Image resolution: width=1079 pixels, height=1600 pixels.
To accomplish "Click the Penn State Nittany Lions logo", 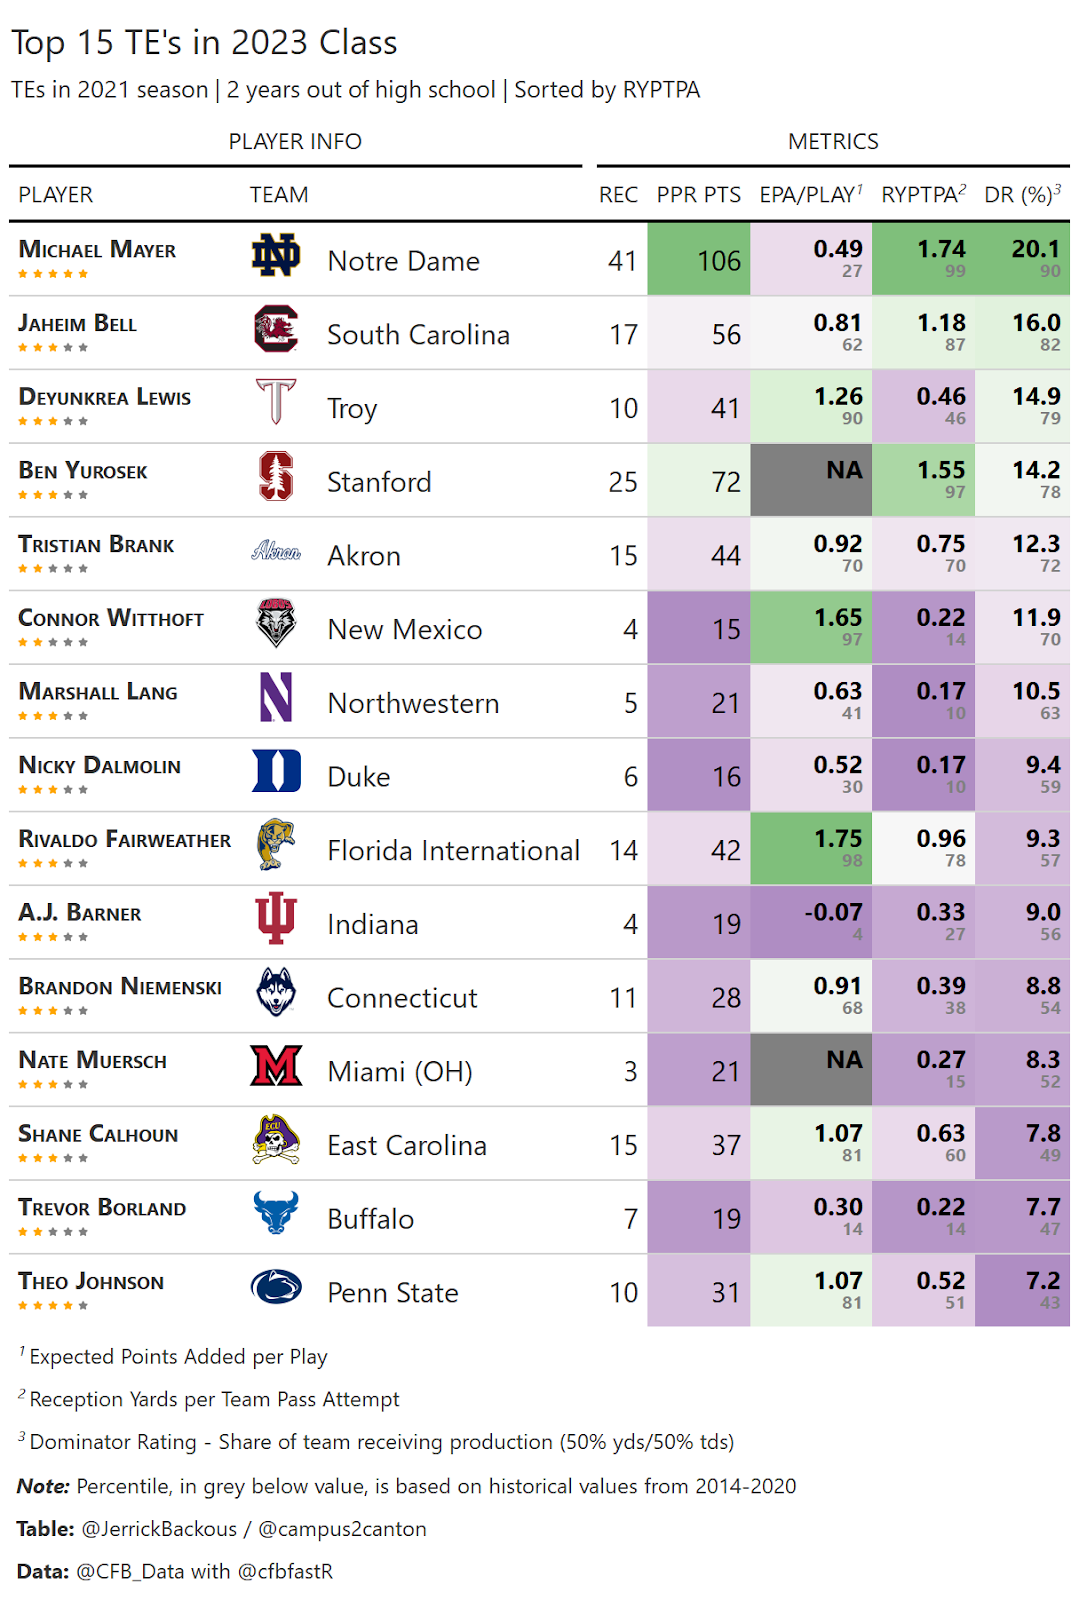I will click(x=276, y=1287).
